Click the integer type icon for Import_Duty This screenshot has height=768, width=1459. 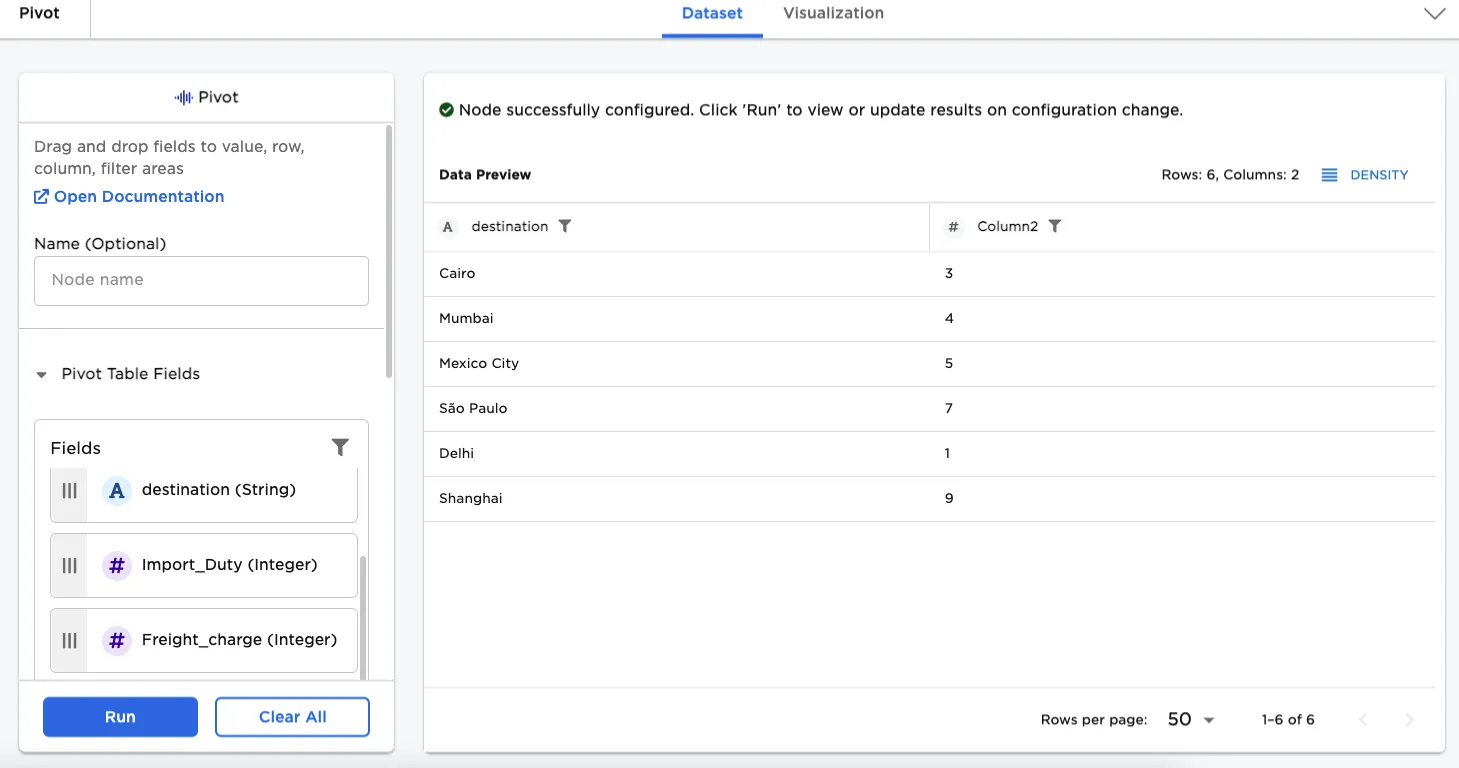click(117, 565)
